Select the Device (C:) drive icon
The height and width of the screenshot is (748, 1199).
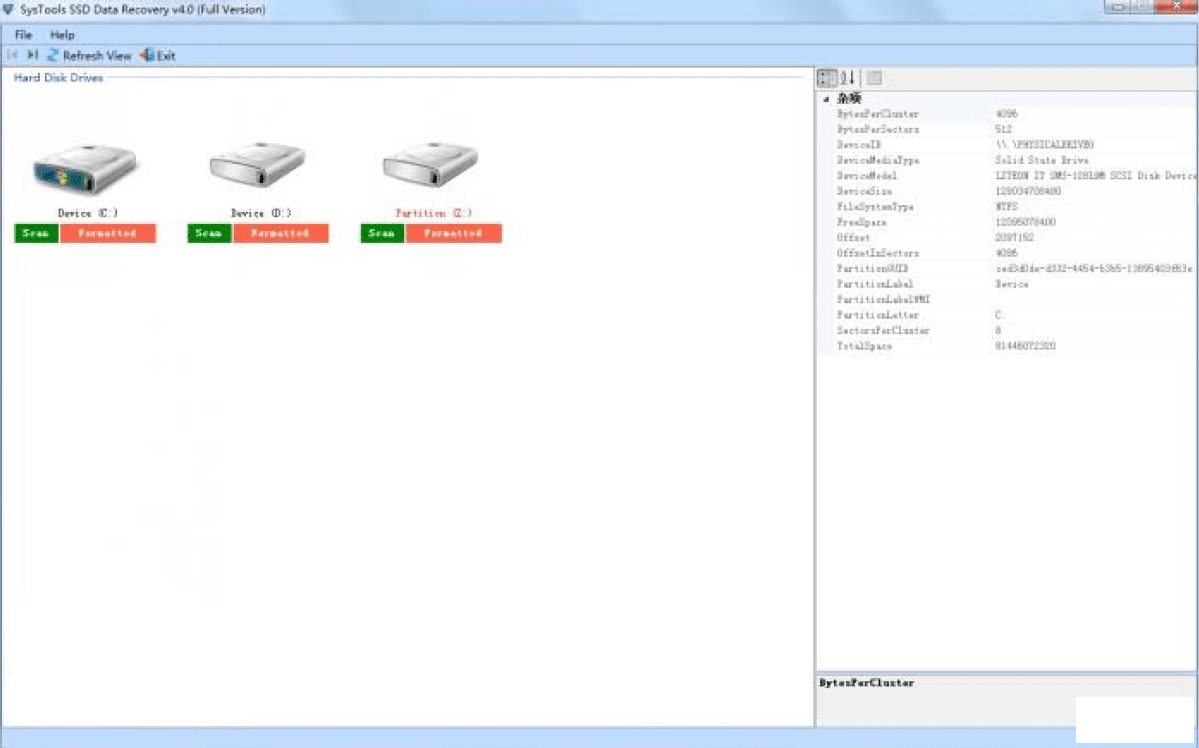85,168
